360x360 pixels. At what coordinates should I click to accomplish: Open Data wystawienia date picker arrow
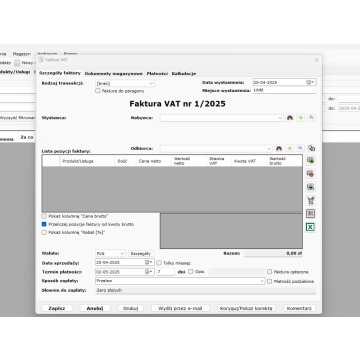313,82
